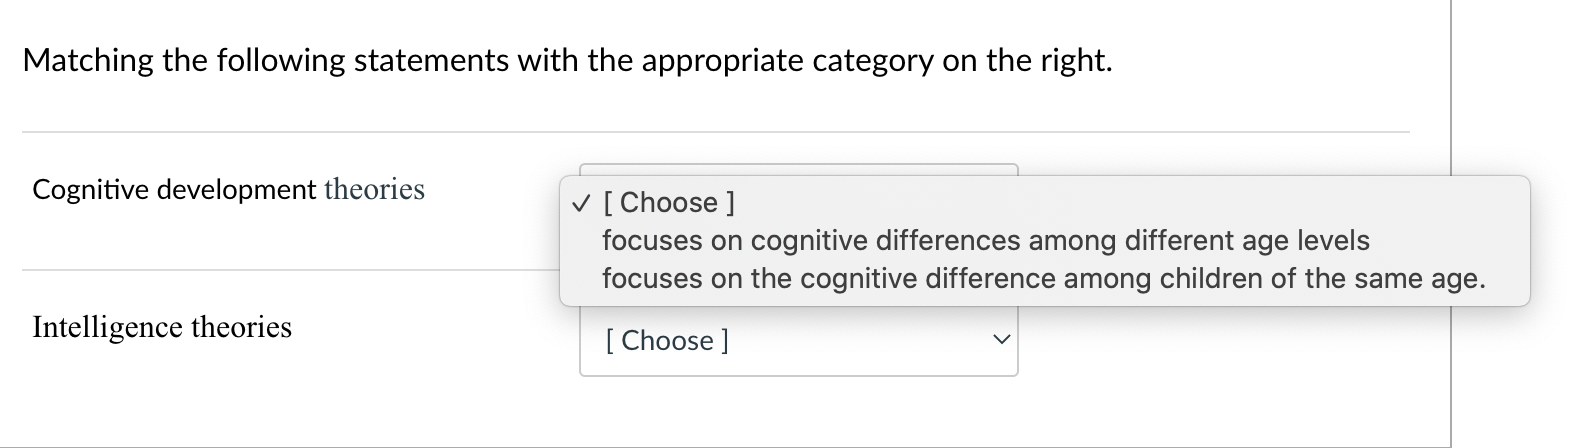
Task: Click the vertical border line right of the question
Action: pyautogui.click(x=1450, y=100)
